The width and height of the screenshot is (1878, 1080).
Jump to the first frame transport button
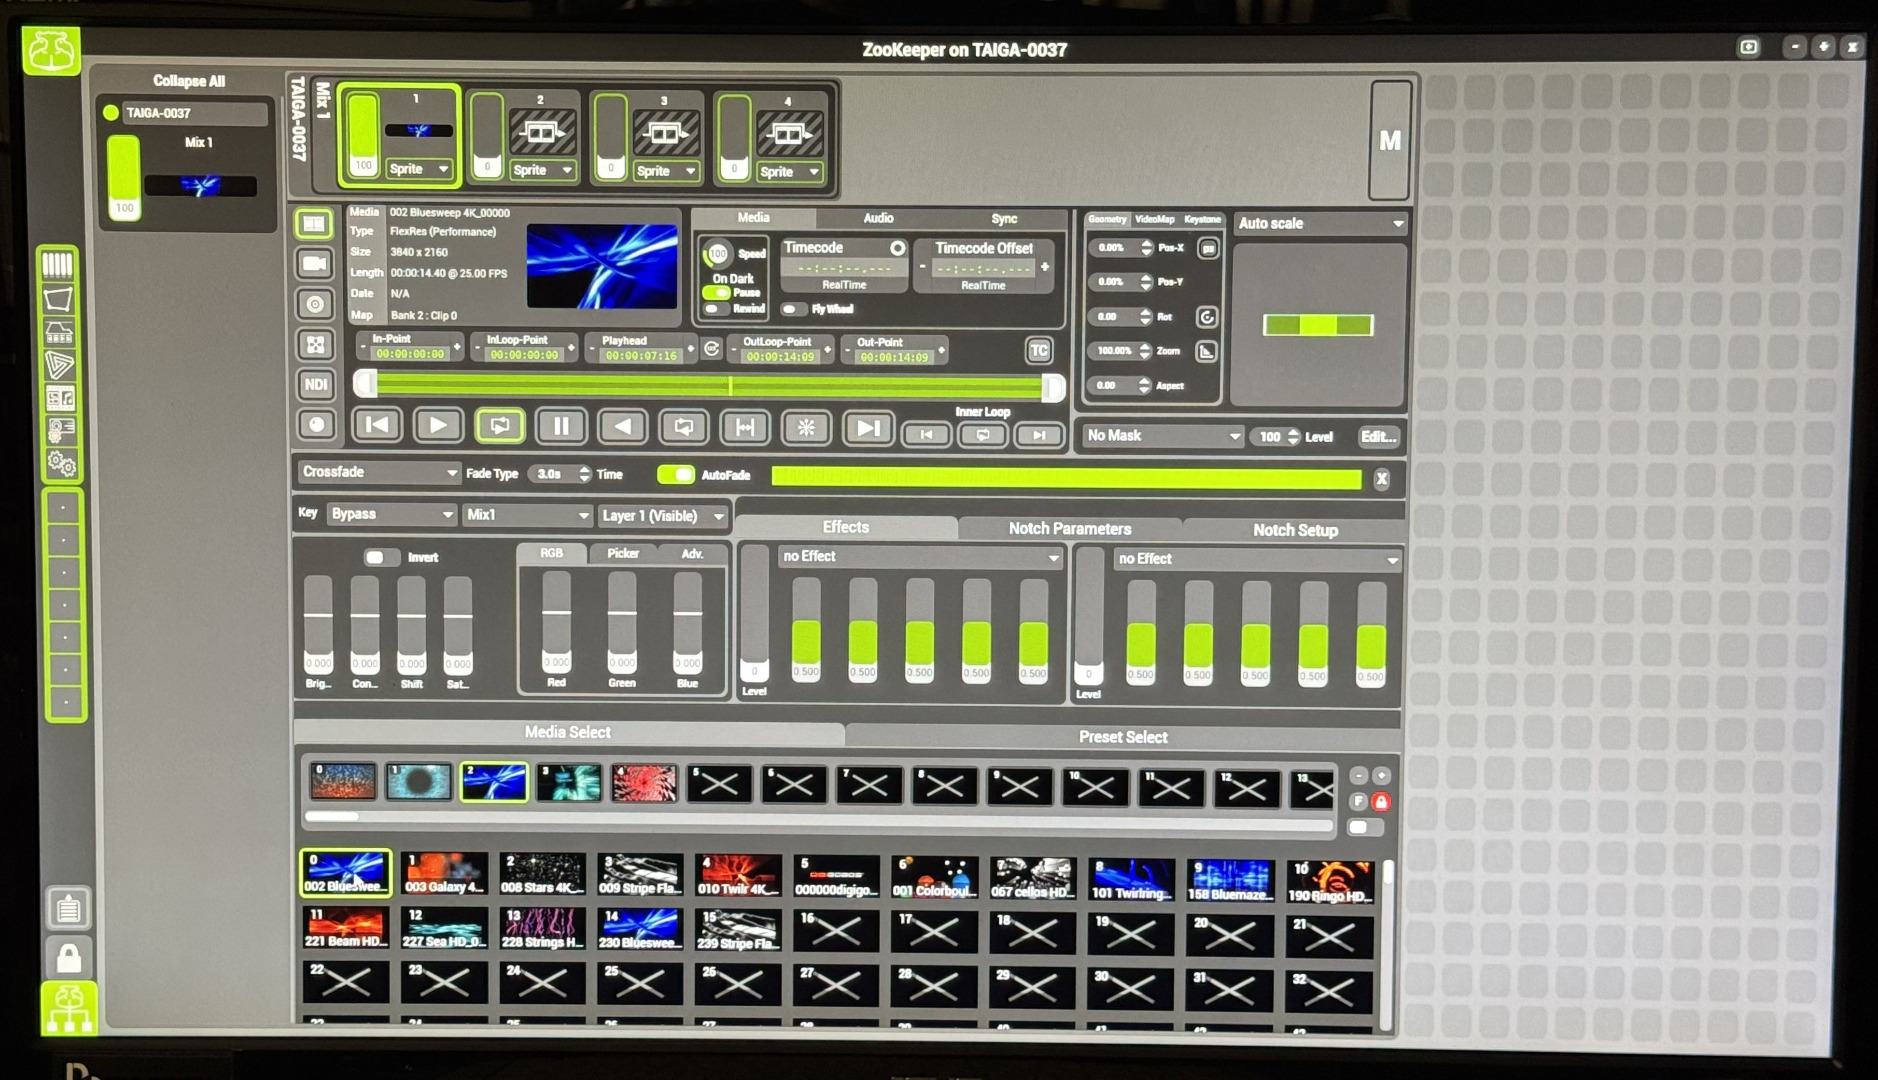(377, 426)
